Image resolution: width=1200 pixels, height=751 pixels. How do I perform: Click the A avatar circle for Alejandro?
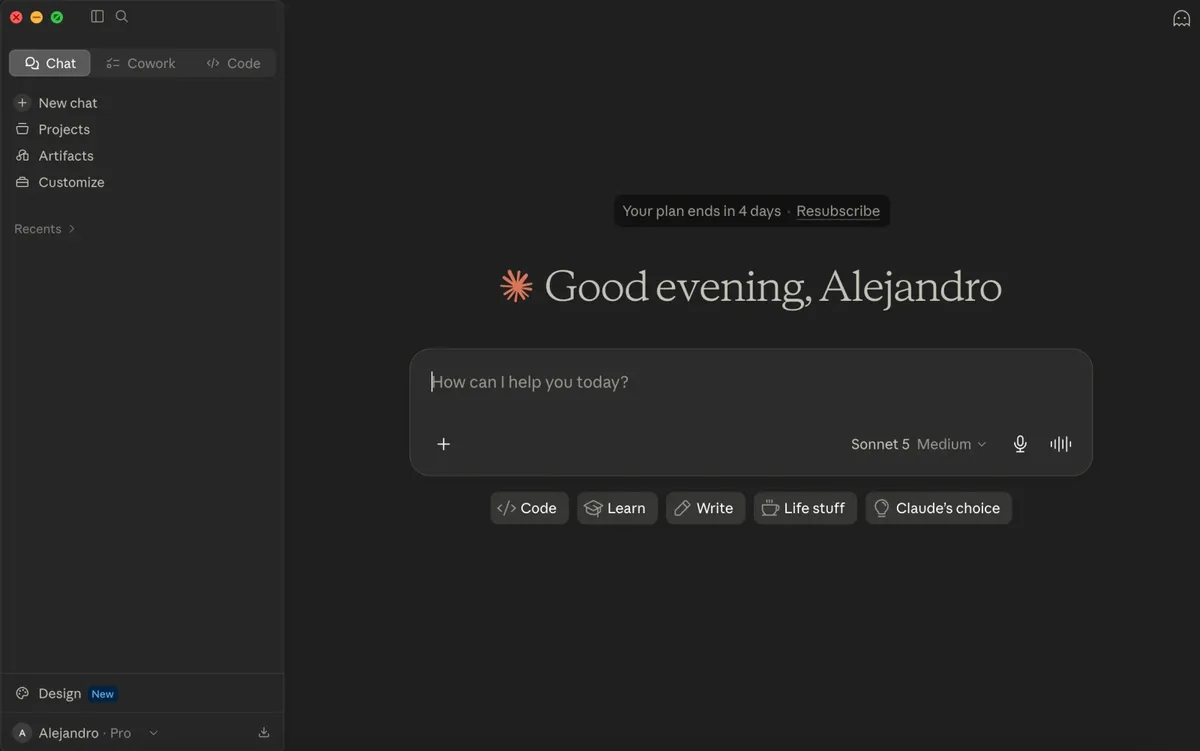point(22,733)
